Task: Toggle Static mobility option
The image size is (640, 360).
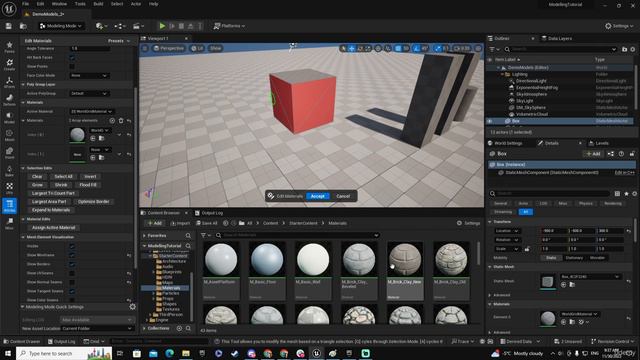Action: (x=551, y=258)
